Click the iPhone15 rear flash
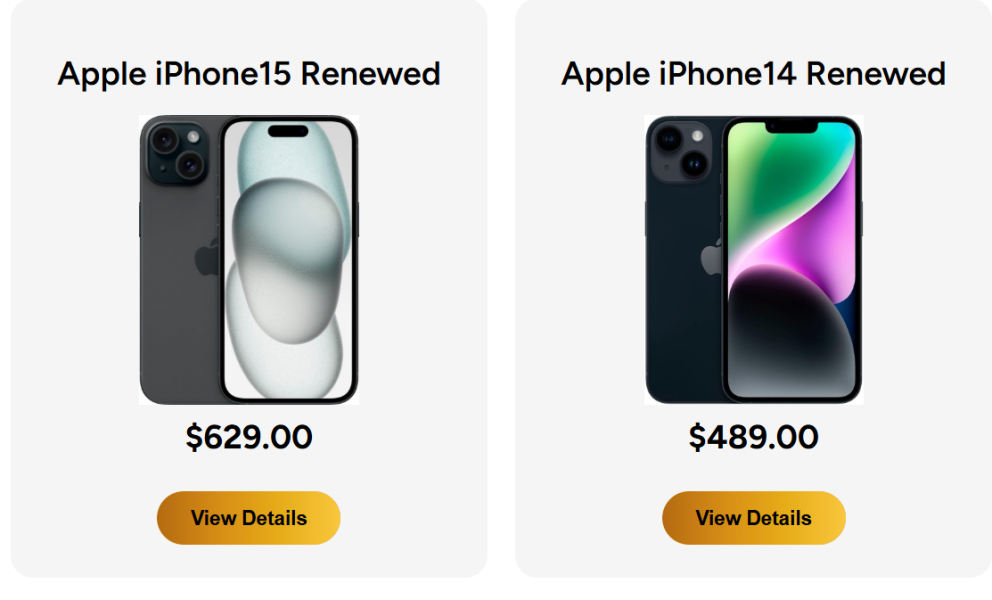The width and height of the screenshot is (992, 600). [x=193, y=137]
